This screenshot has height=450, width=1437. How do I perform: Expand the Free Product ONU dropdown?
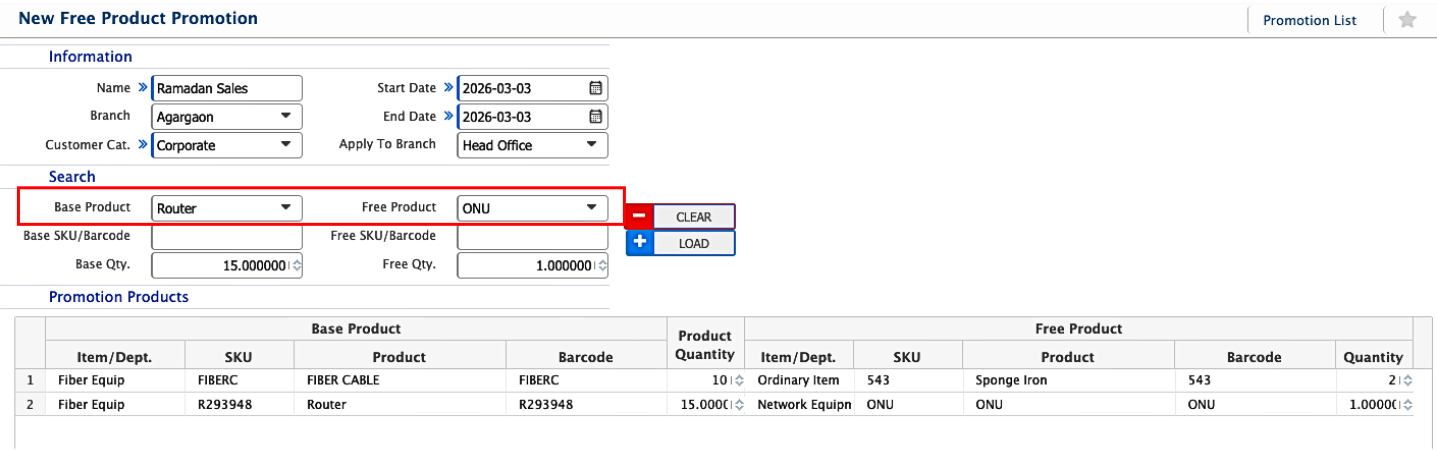click(x=532, y=208)
